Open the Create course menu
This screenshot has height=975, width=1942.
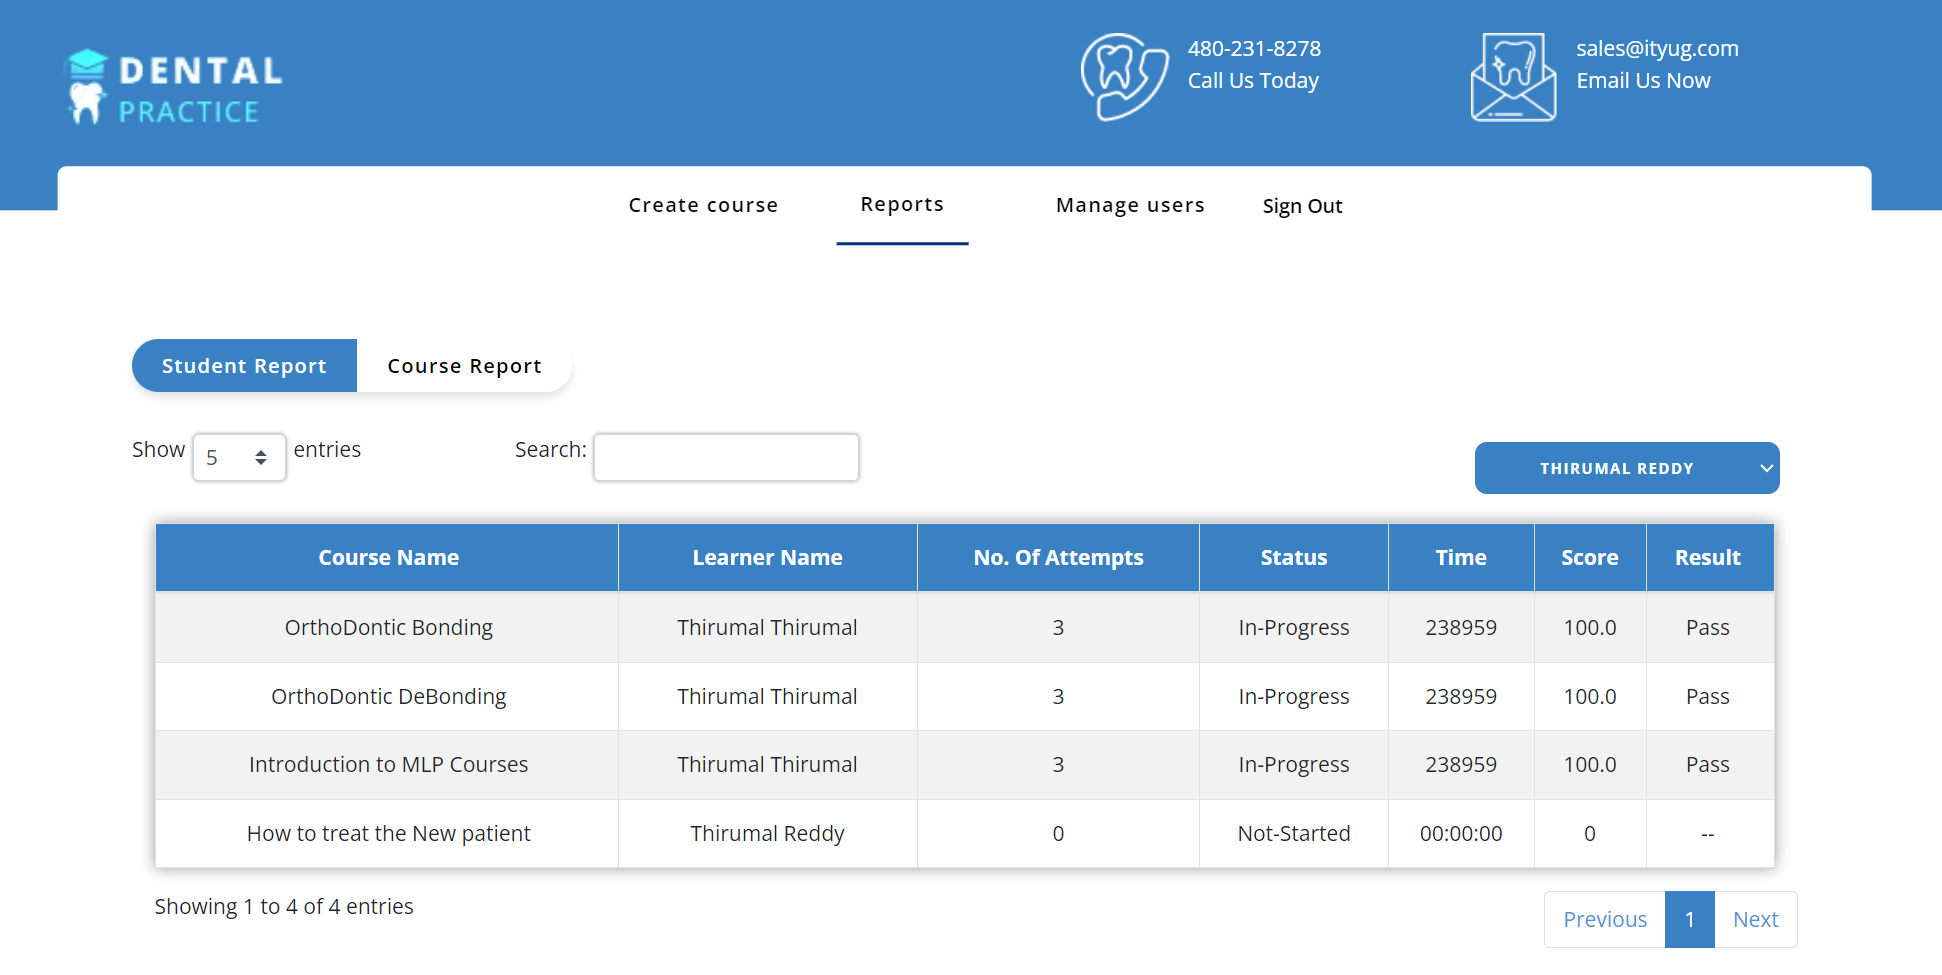[x=703, y=205]
